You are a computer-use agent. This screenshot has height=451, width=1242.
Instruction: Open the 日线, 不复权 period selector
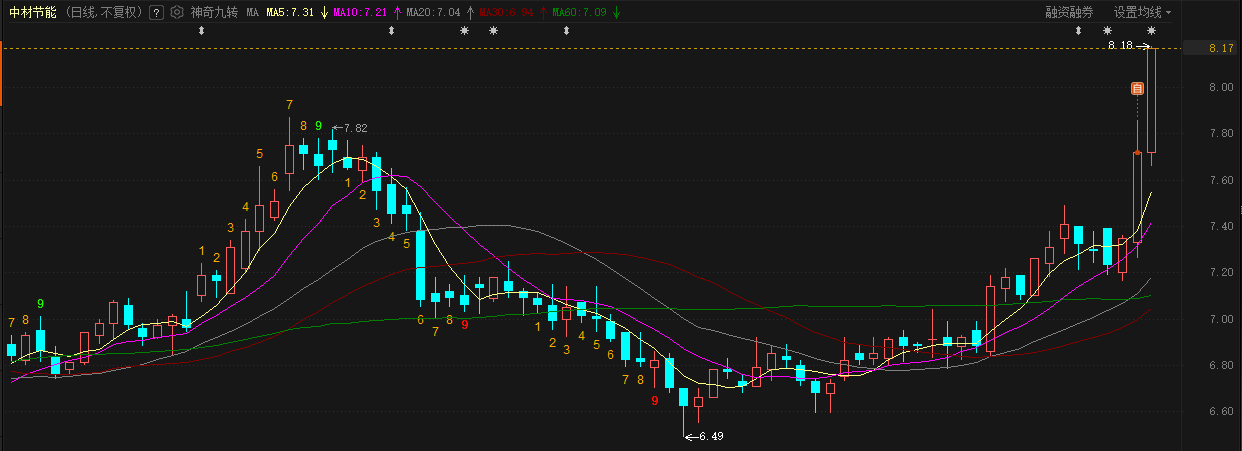(105, 13)
